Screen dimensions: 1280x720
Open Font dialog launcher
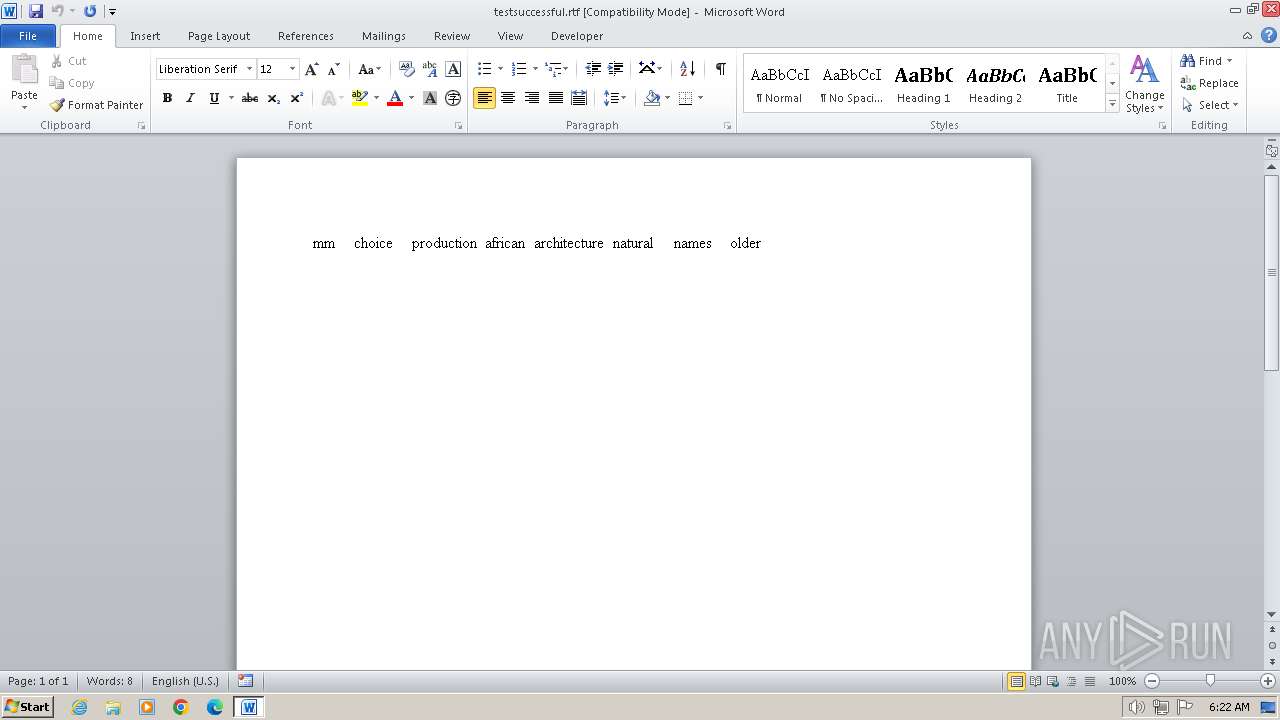458,126
